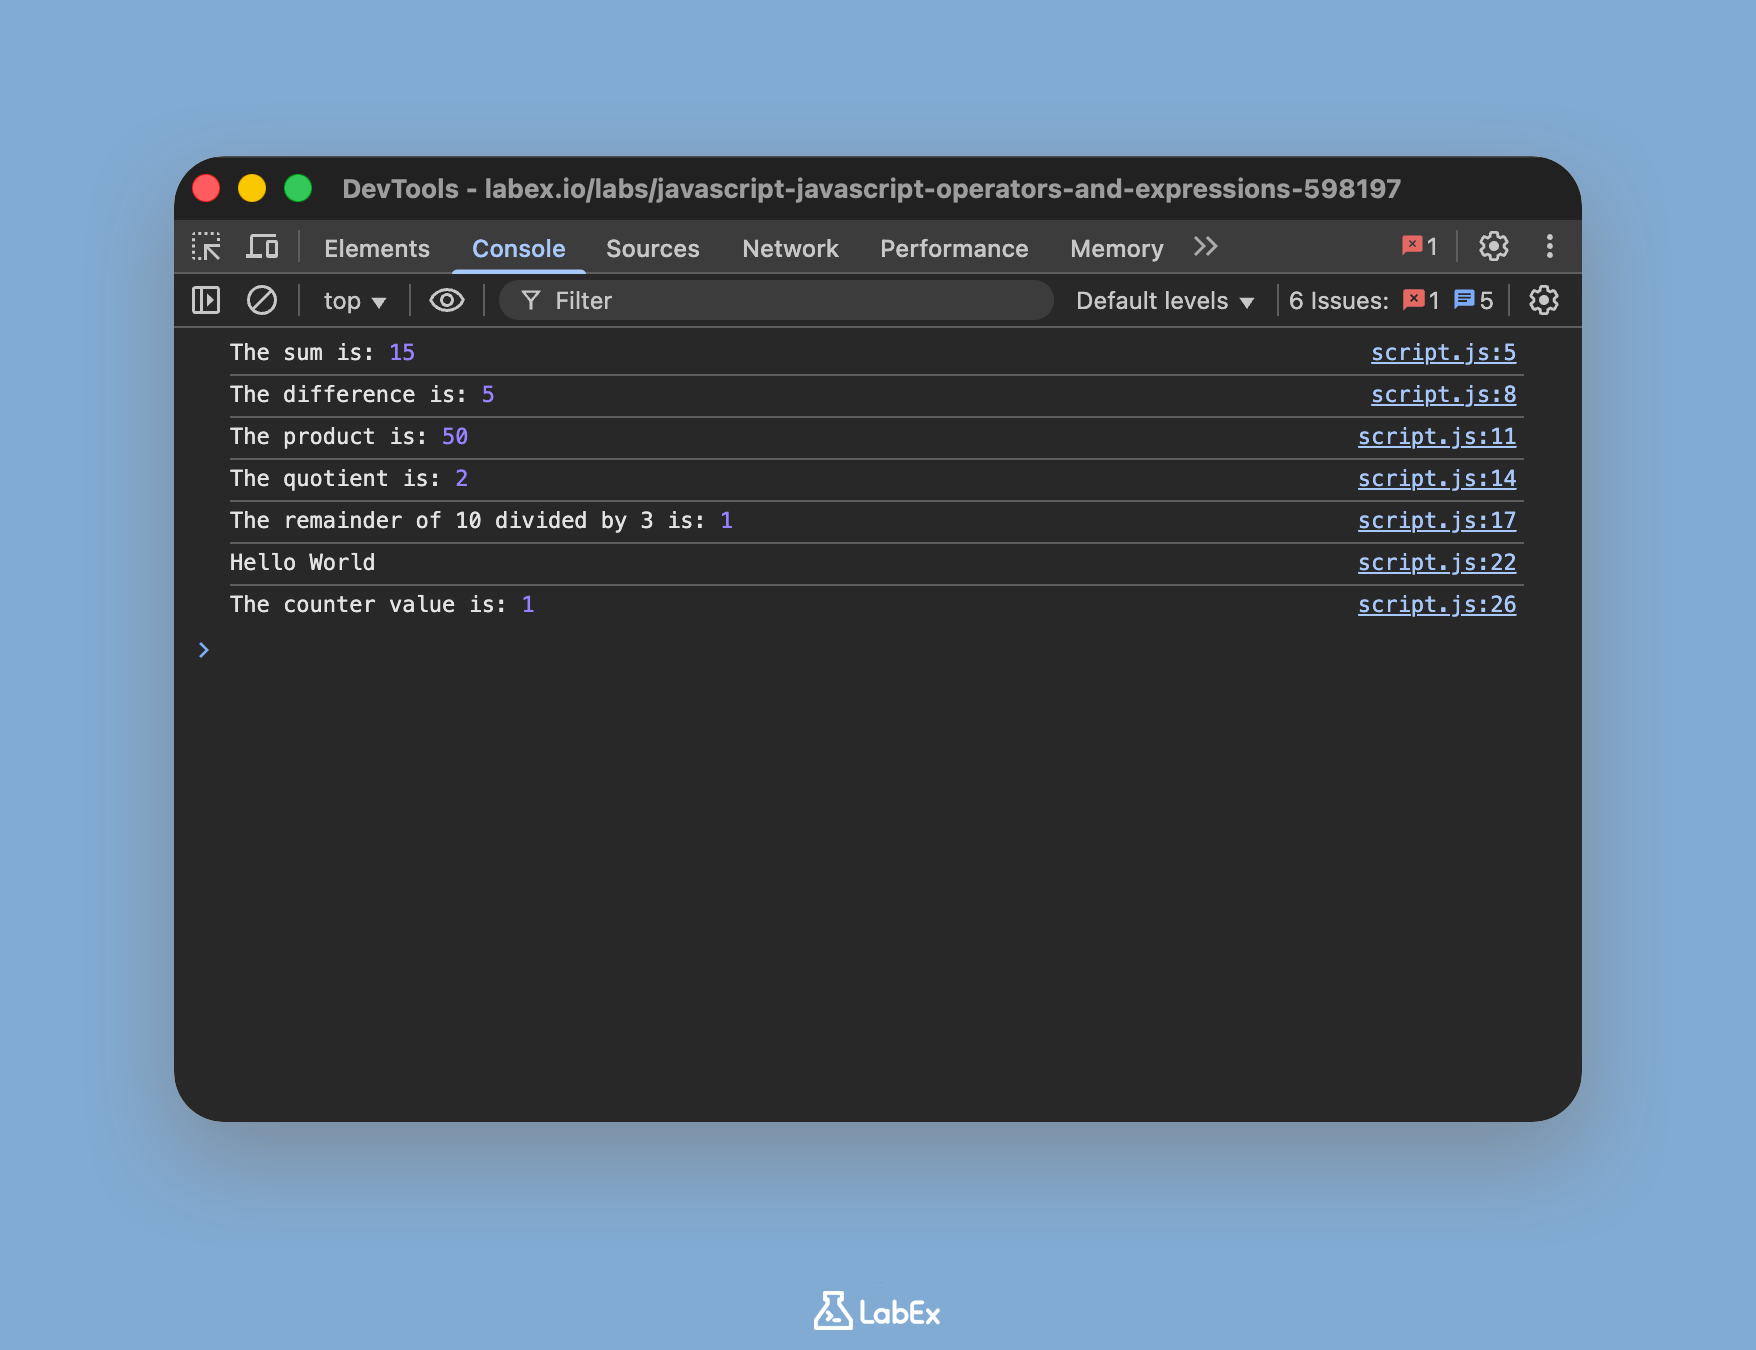Toggle the device emulation mode
The height and width of the screenshot is (1350, 1756).
(262, 247)
